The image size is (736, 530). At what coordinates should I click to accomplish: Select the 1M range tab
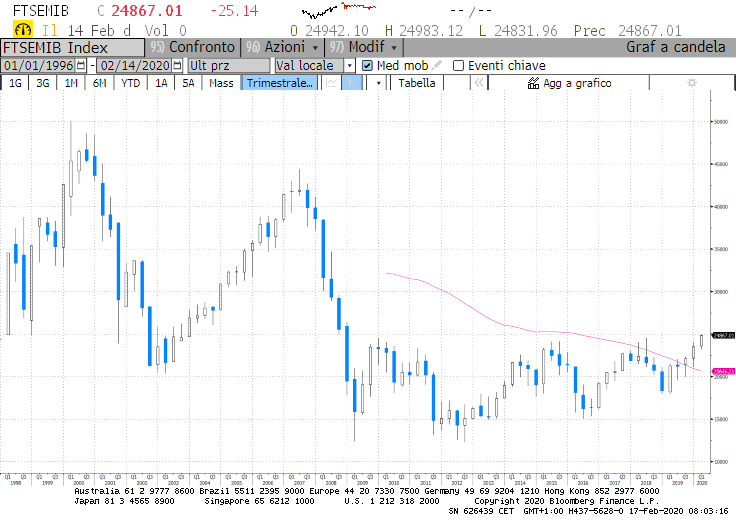point(71,83)
